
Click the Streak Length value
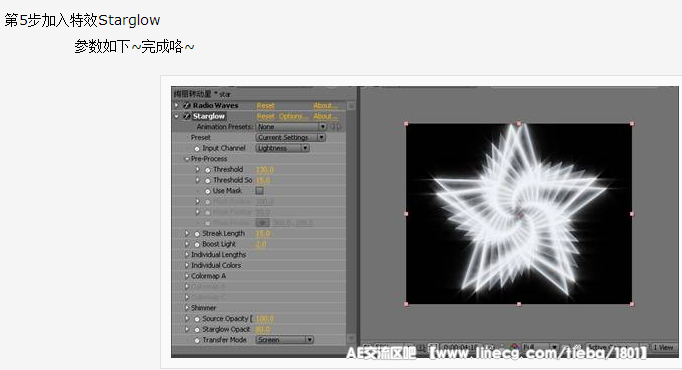263,234
